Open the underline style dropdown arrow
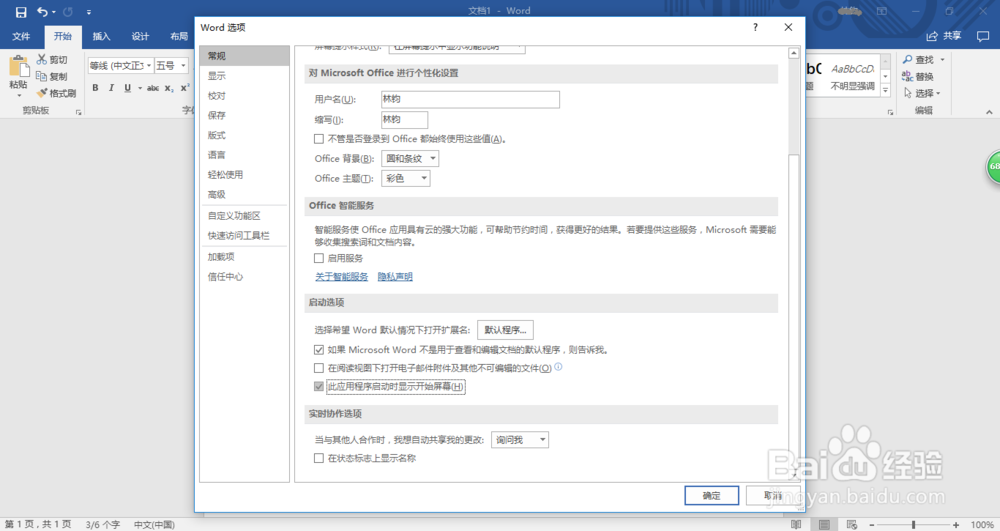Screen dimensions: 1000x531 [140, 88]
